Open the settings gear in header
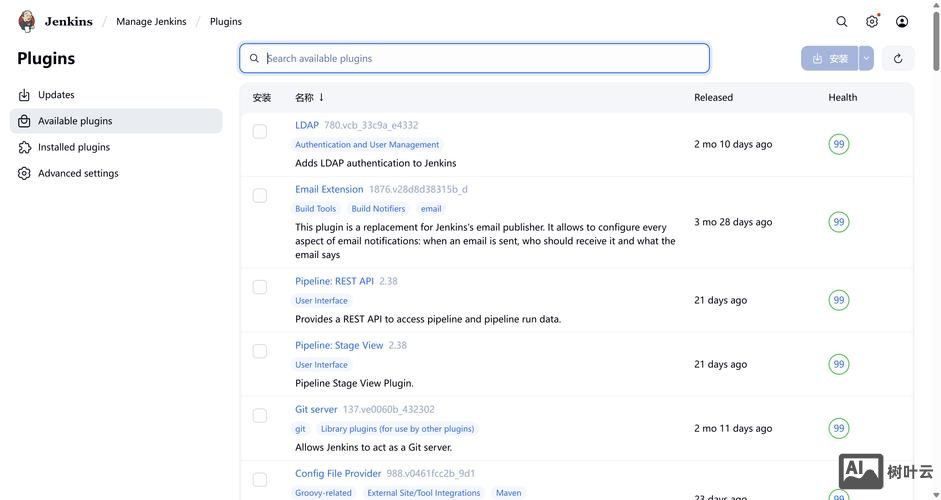This screenshot has width=941, height=500. pos(872,21)
